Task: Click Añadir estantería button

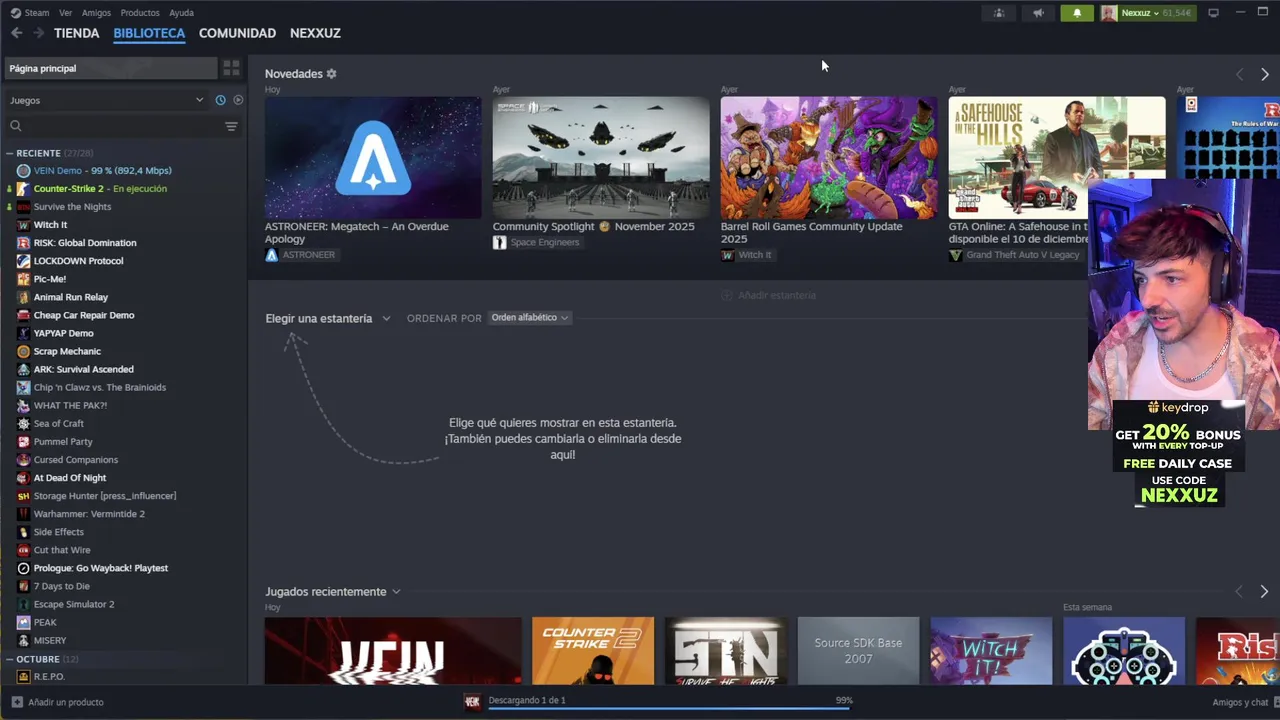Action: pyautogui.click(x=768, y=295)
